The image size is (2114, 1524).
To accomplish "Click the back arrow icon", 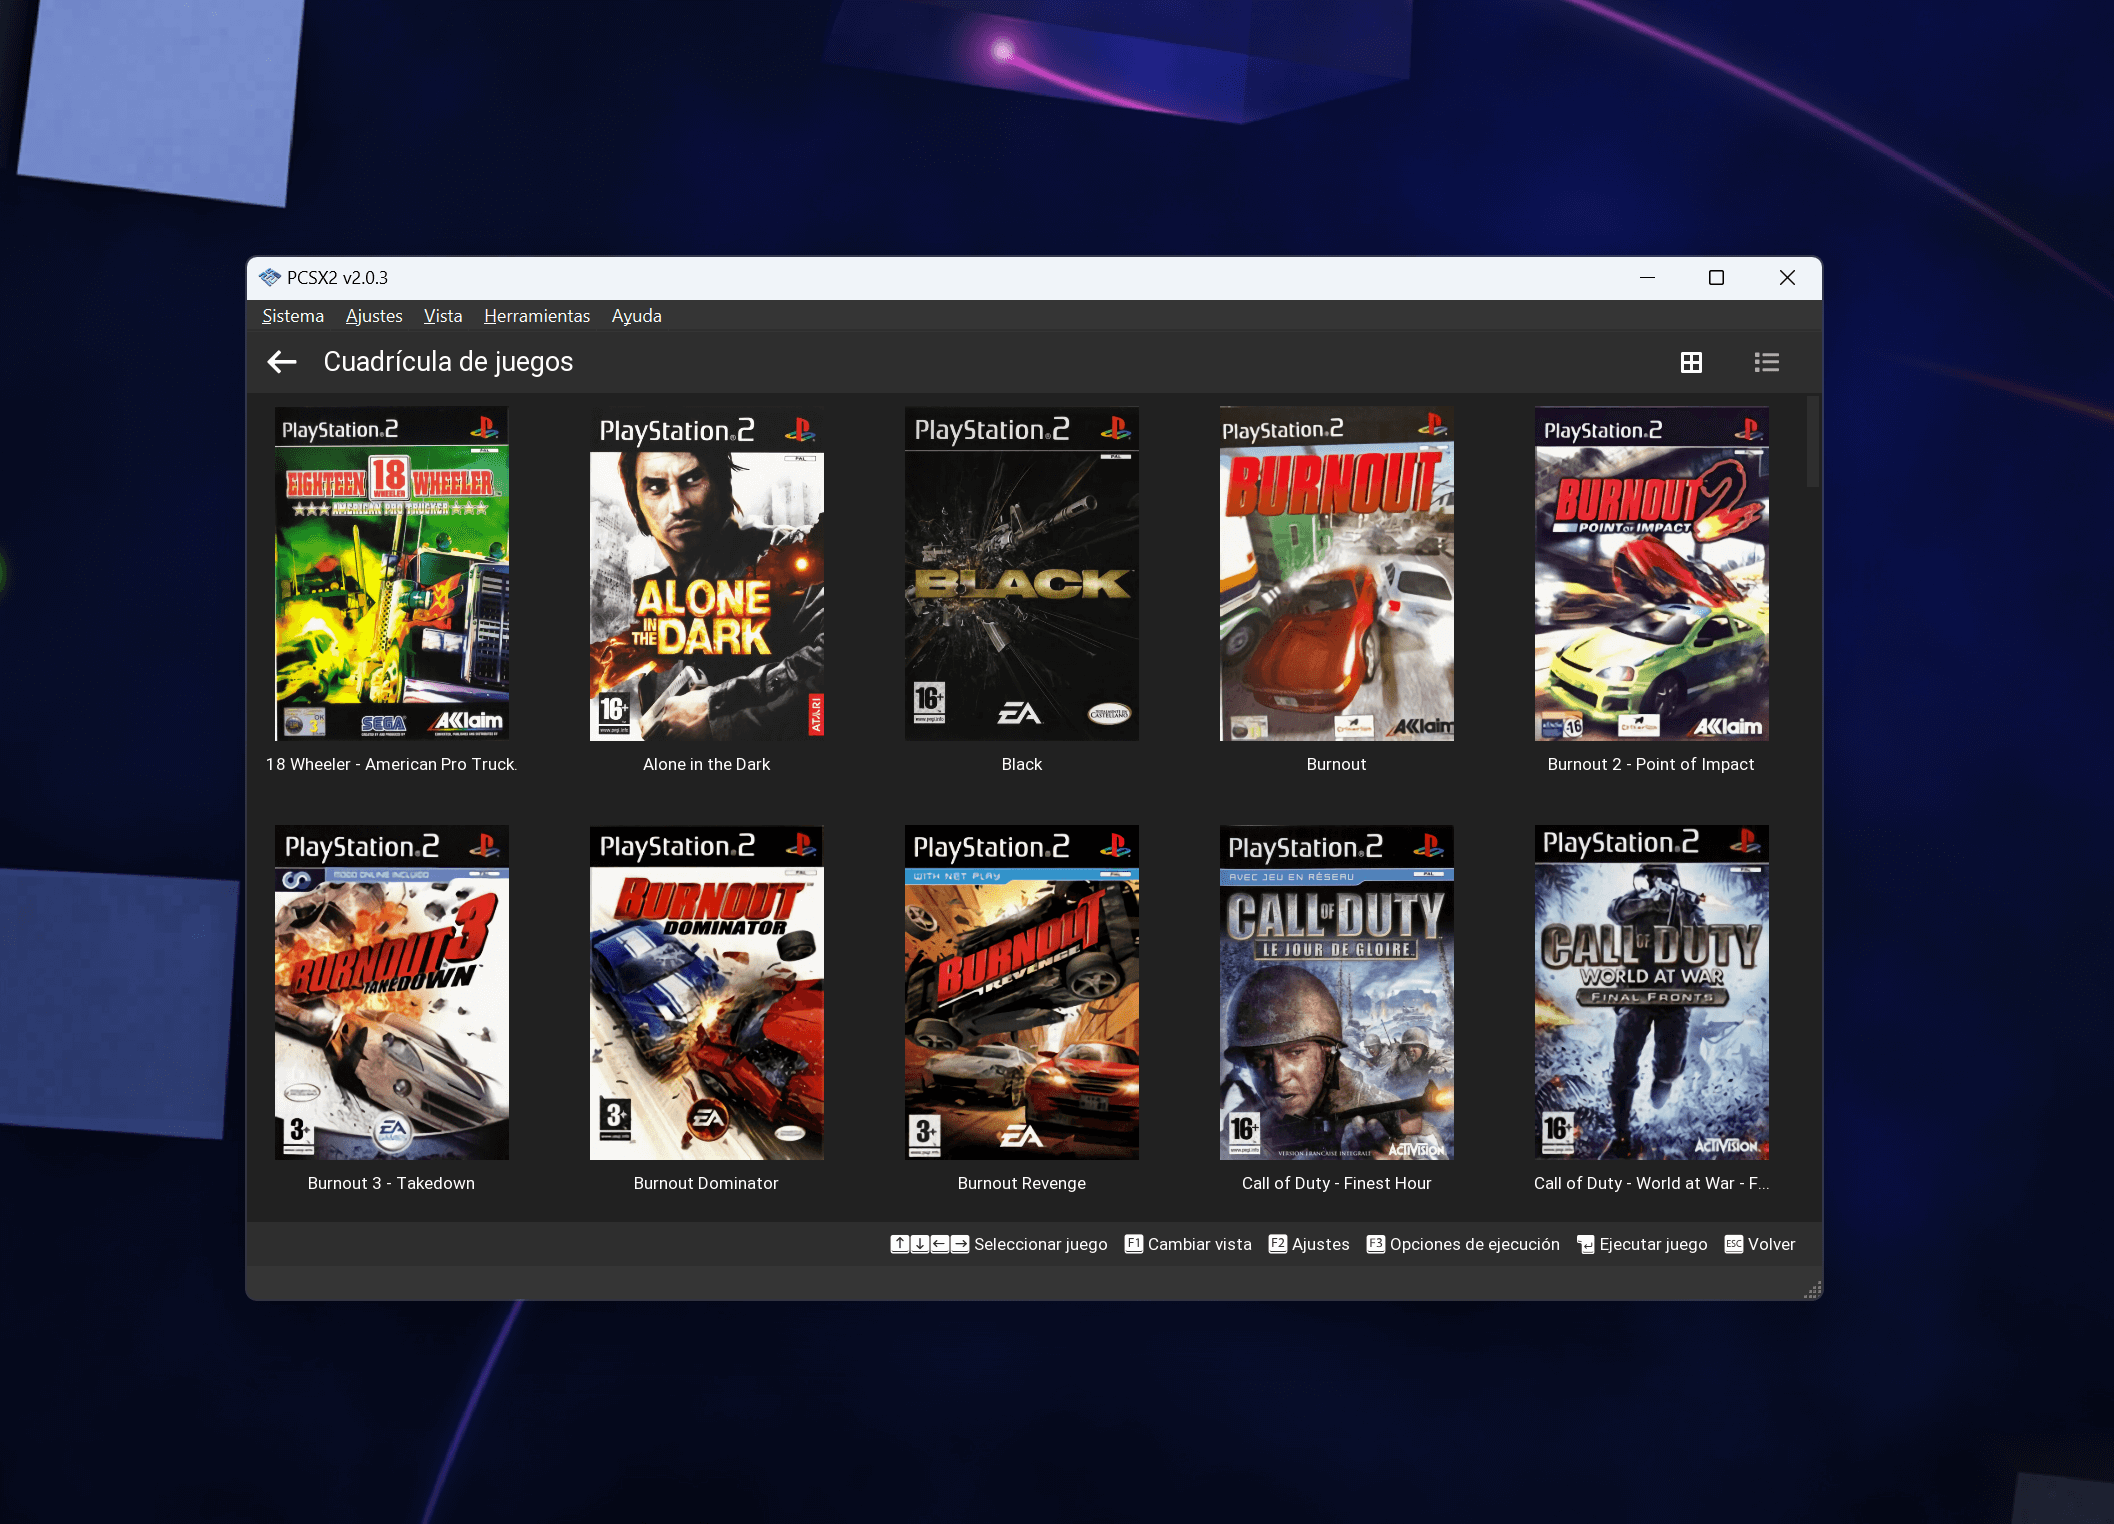I will pyautogui.click(x=282, y=362).
